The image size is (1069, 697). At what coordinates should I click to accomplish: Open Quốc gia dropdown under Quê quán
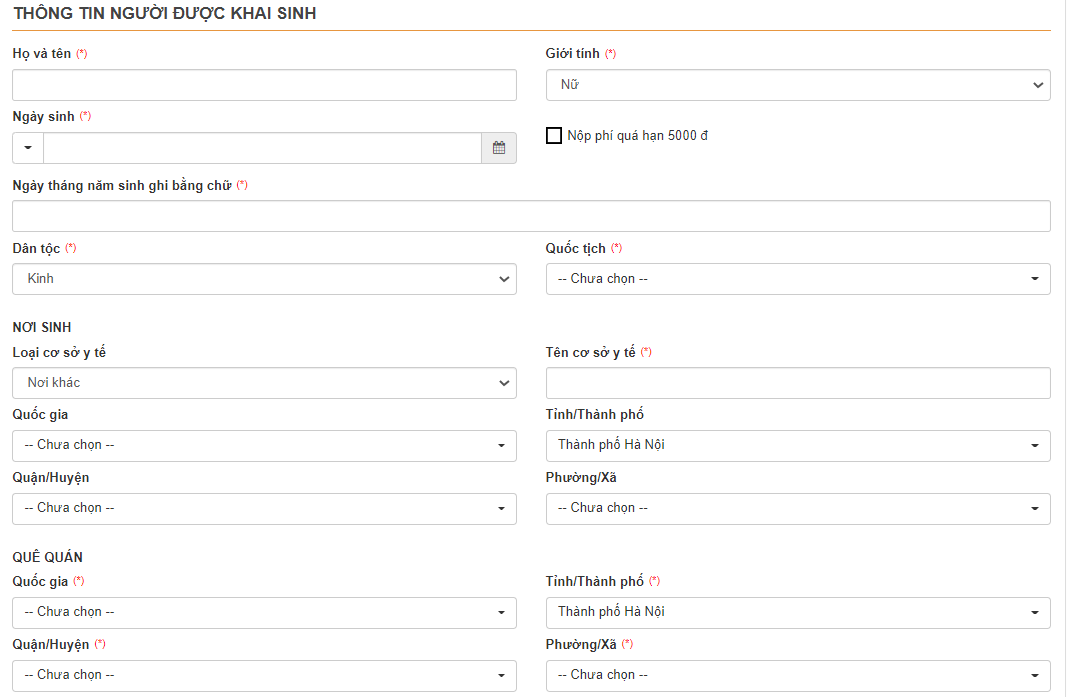264,612
